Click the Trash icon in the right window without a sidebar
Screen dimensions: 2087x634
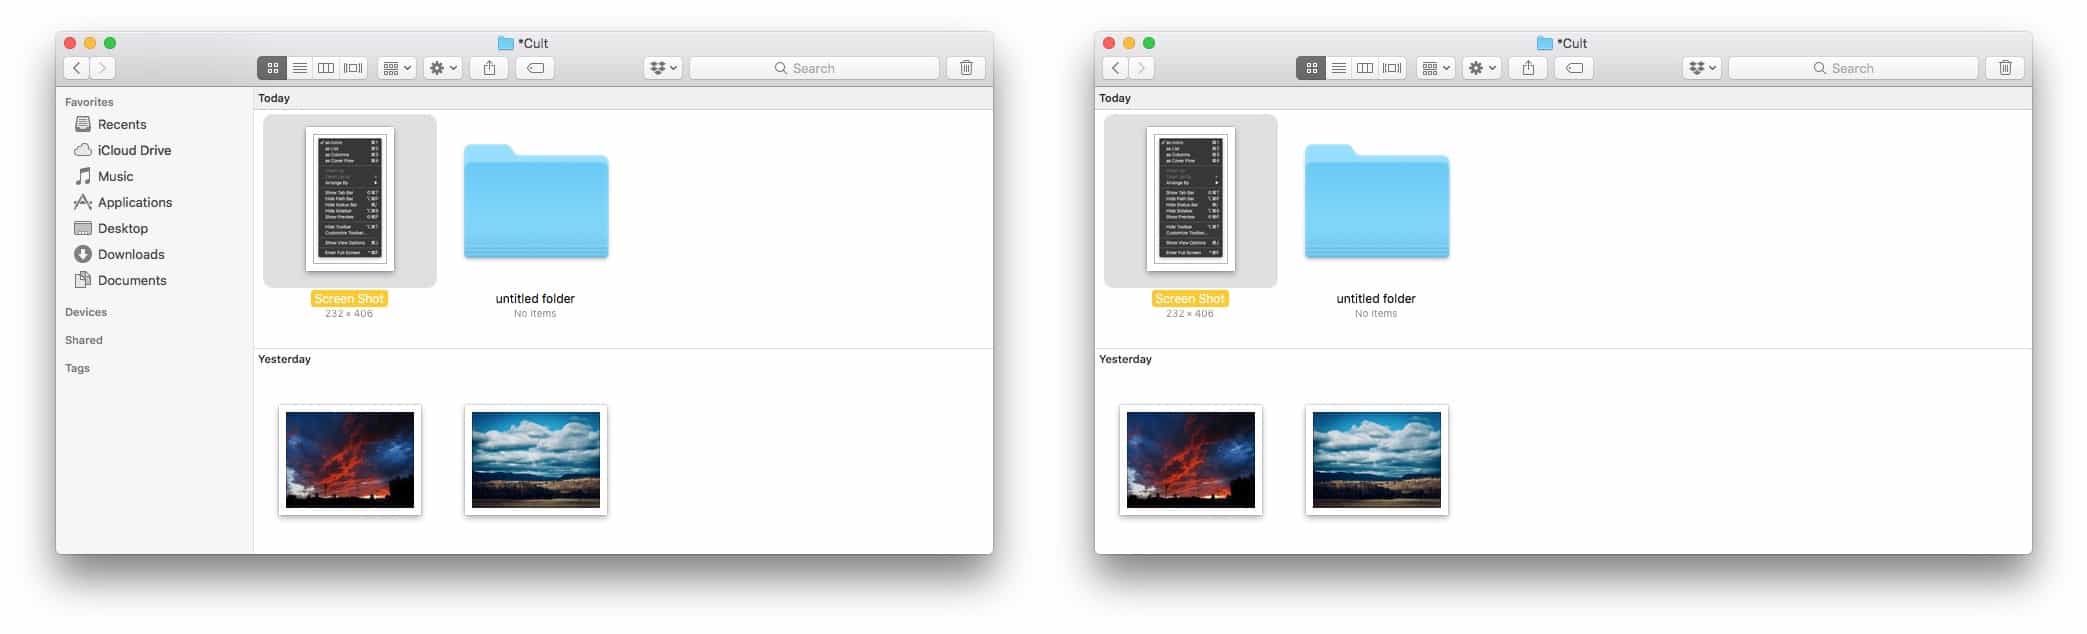tap(2005, 68)
